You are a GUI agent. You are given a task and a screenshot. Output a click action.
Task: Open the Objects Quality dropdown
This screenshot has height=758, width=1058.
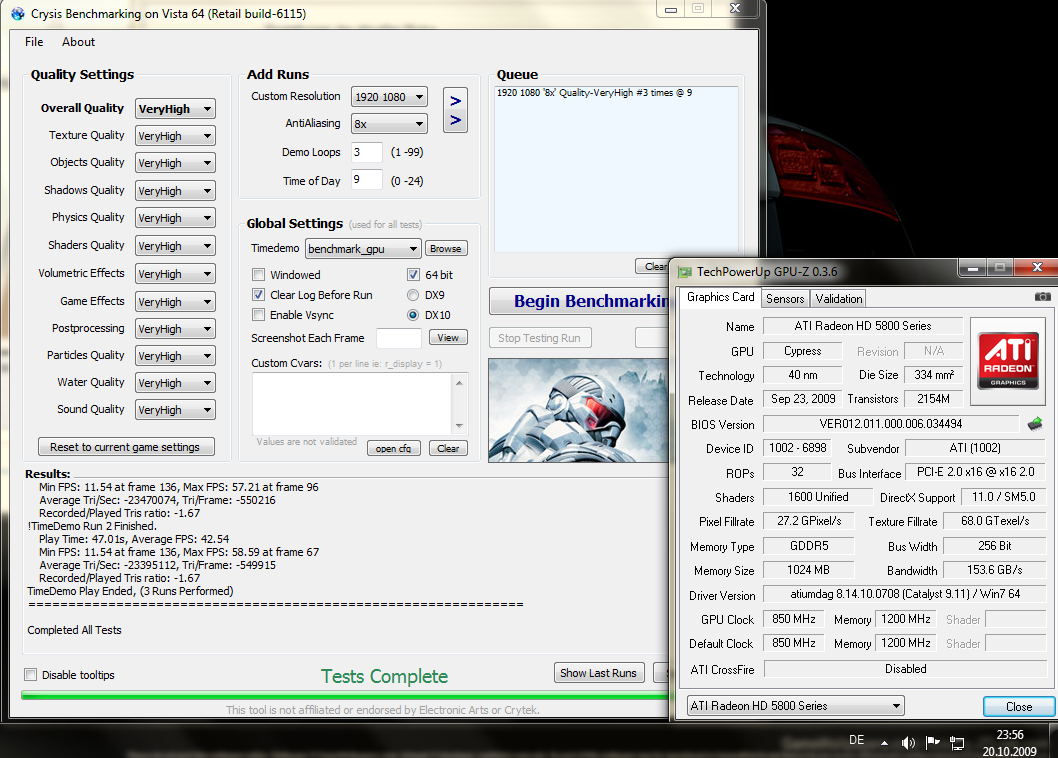pyautogui.click(x=175, y=163)
